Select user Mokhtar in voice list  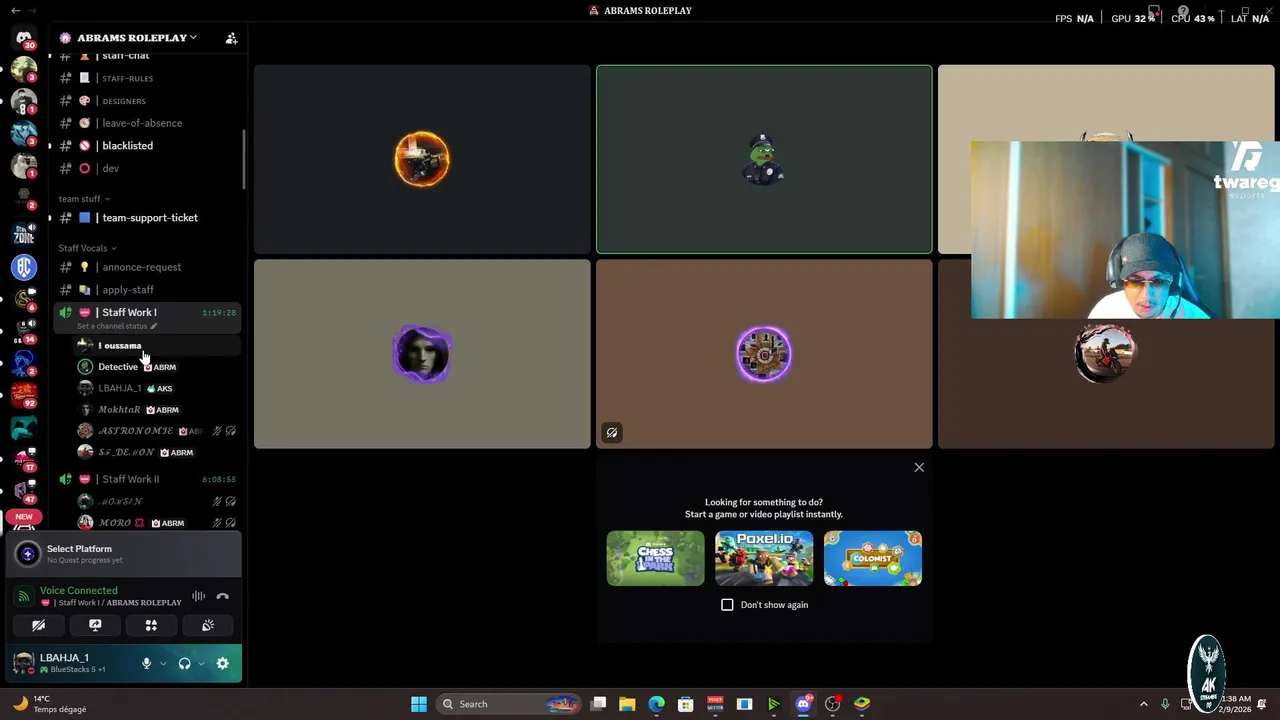(157, 410)
